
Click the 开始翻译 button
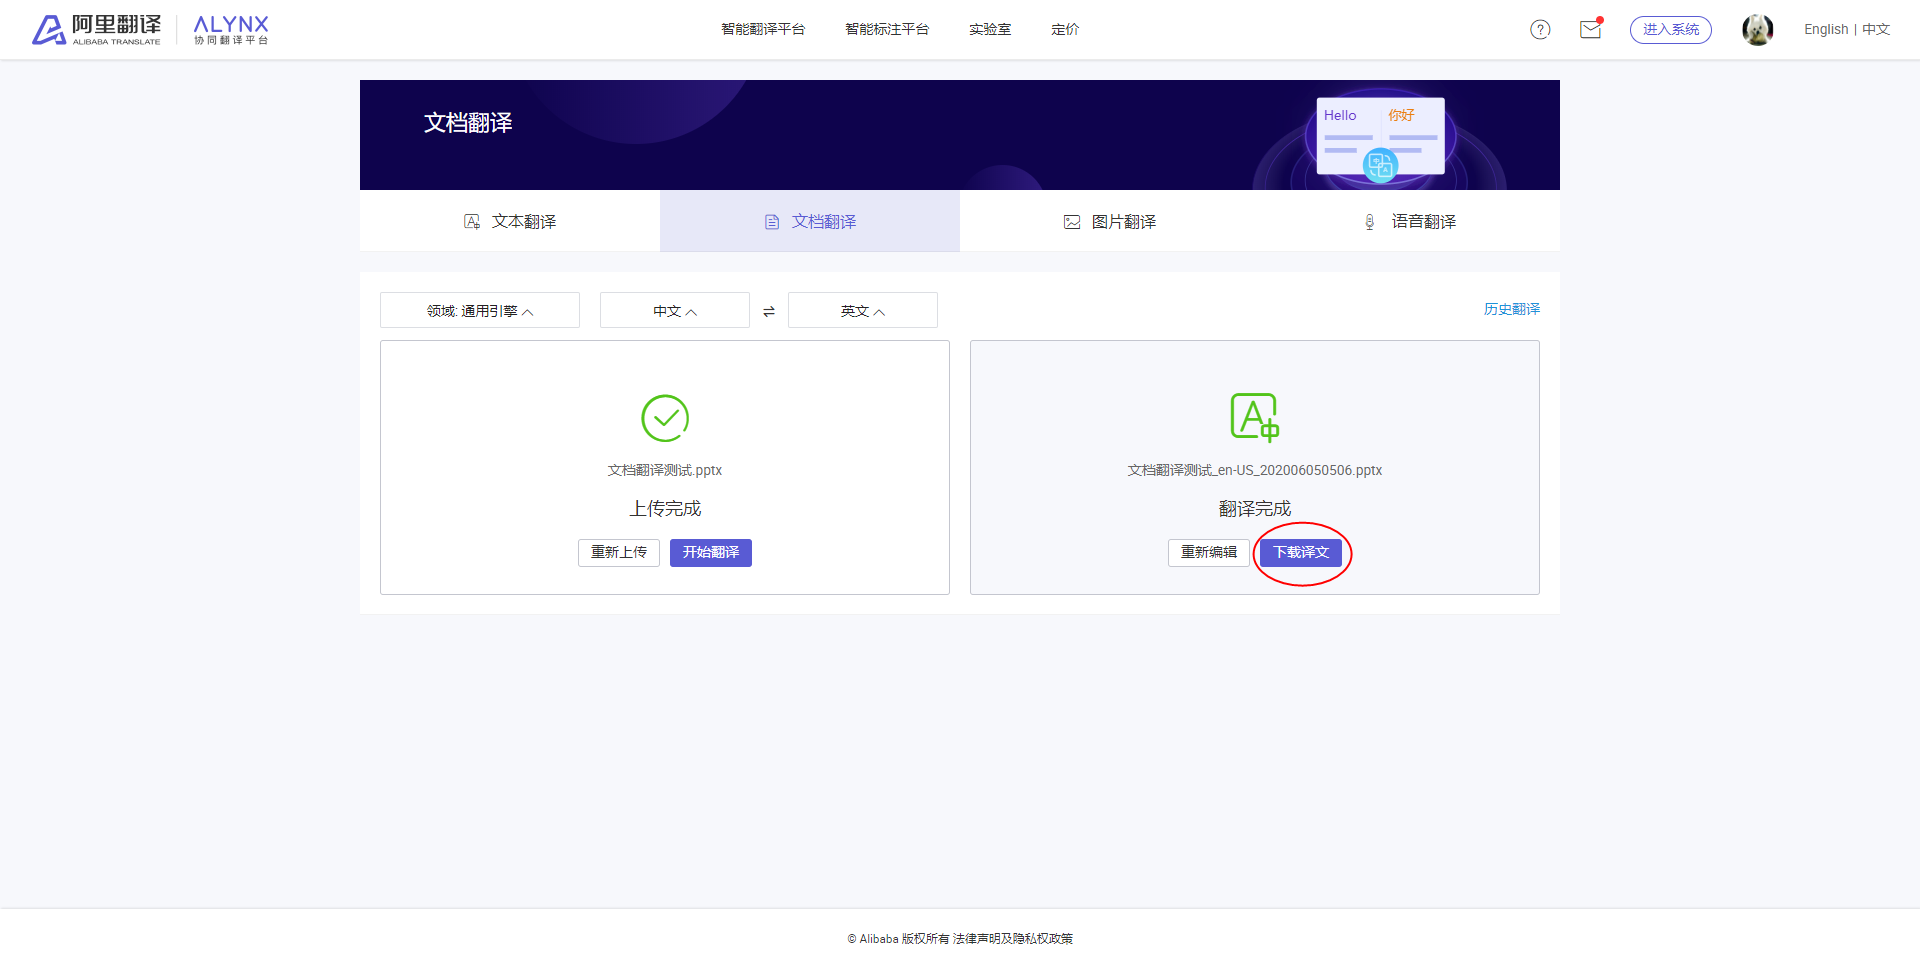pos(711,553)
